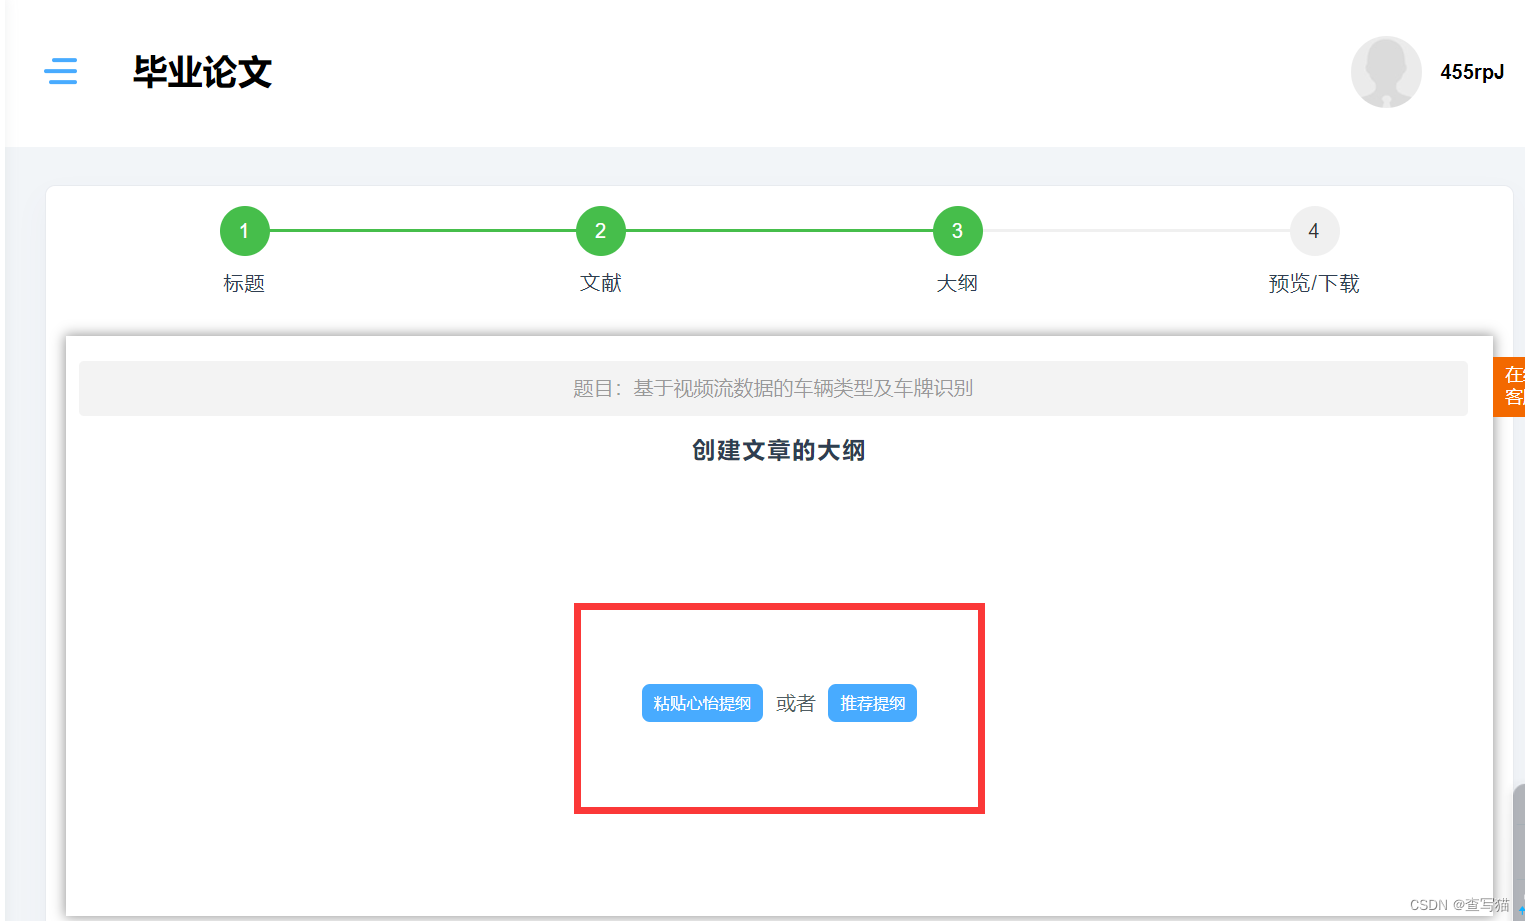Click the 毕业论文 page title
This screenshot has width=1525, height=921.
click(203, 72)
